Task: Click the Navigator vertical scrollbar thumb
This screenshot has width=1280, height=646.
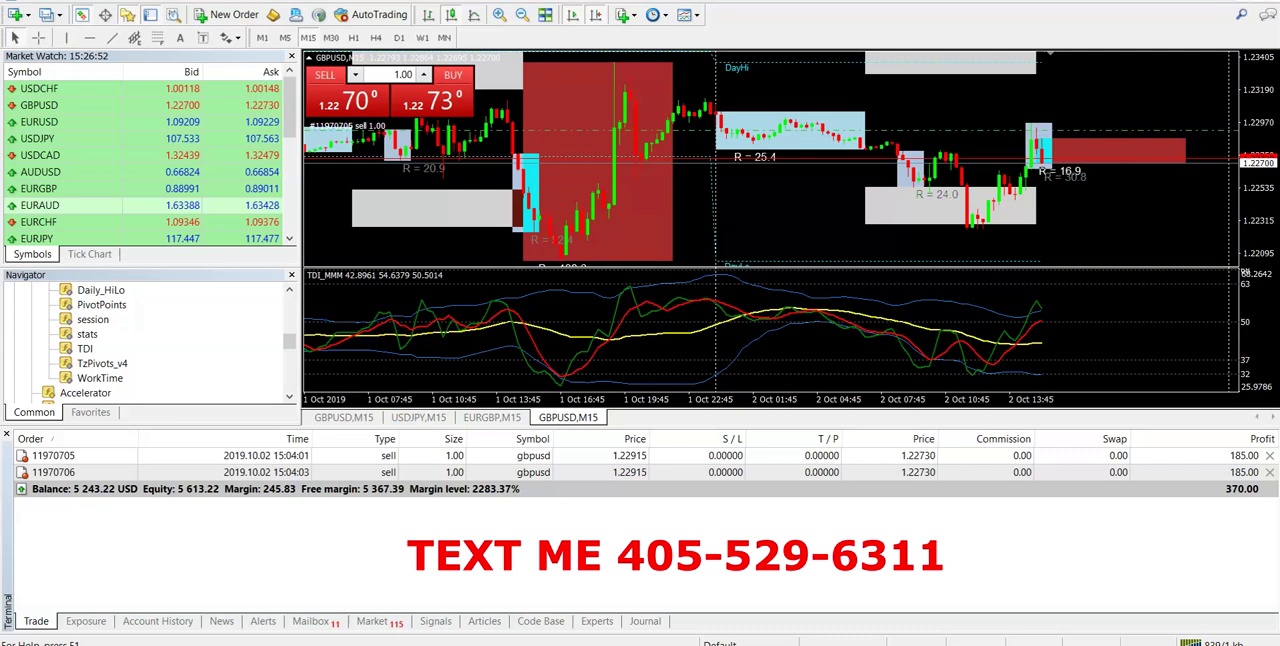Action: pyautogui.click(x=290, y=342)
